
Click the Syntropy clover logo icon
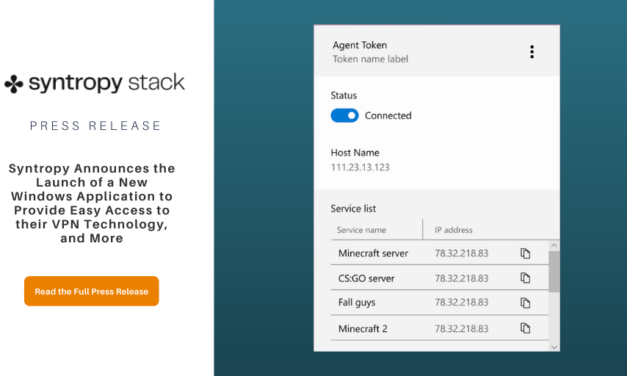pyautogui.click(x=14, y=84)
